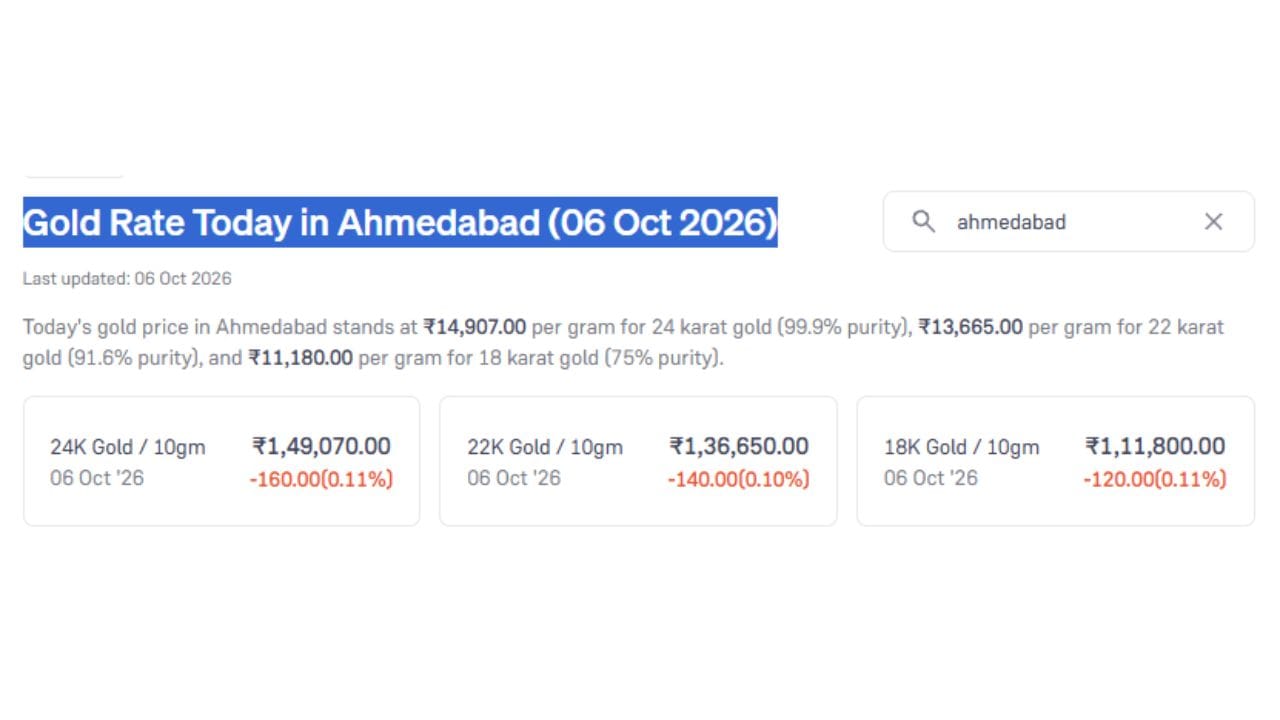Viewport: 1280px width, 720px height.
Task: Click the -140.00(0.10%) change value
Action: click(x=738, y=479)
